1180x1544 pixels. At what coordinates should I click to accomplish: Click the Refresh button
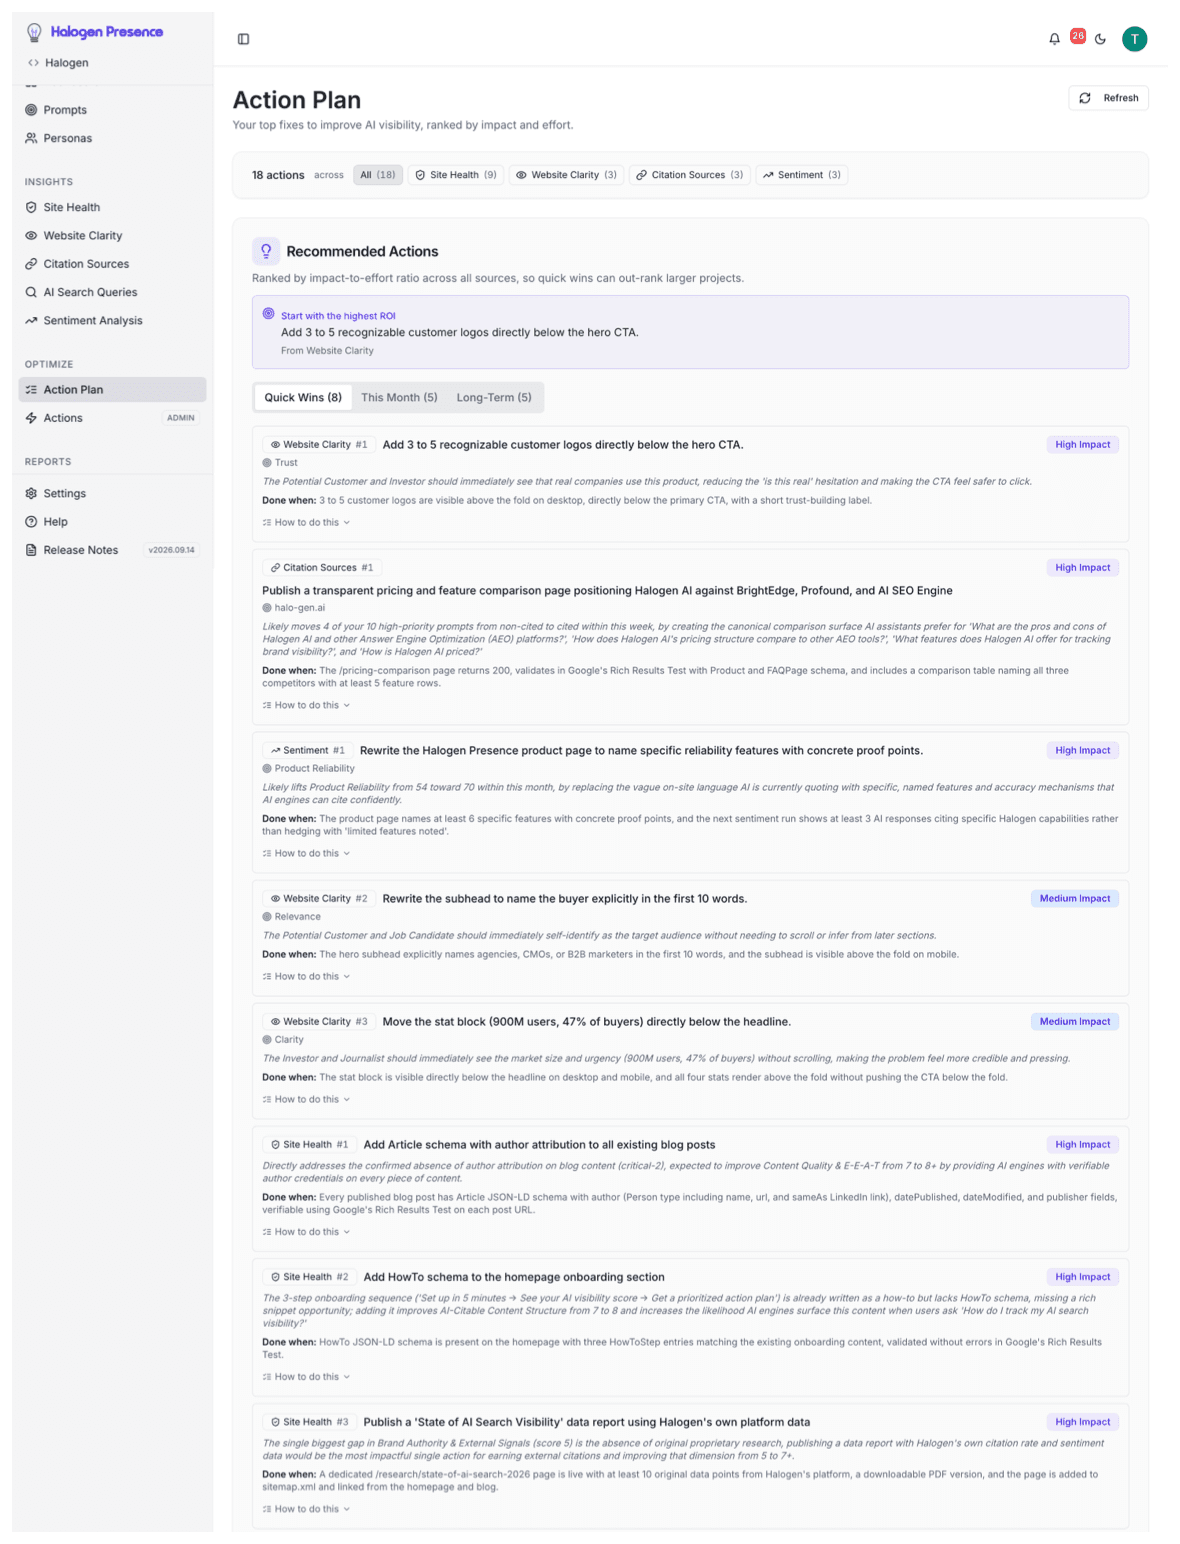[x=1108, y=98]
